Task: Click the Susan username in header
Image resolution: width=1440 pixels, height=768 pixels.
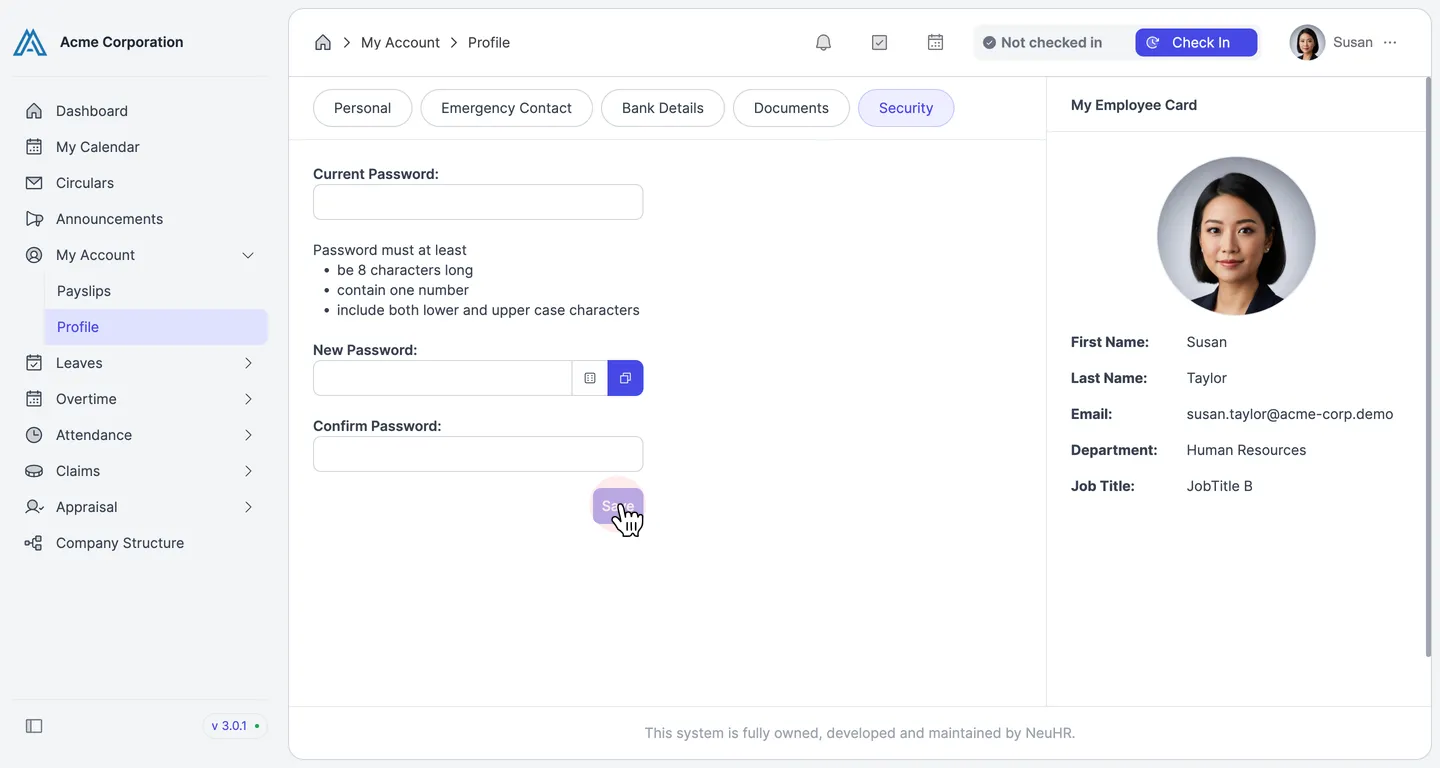Action: [1352, 42]
